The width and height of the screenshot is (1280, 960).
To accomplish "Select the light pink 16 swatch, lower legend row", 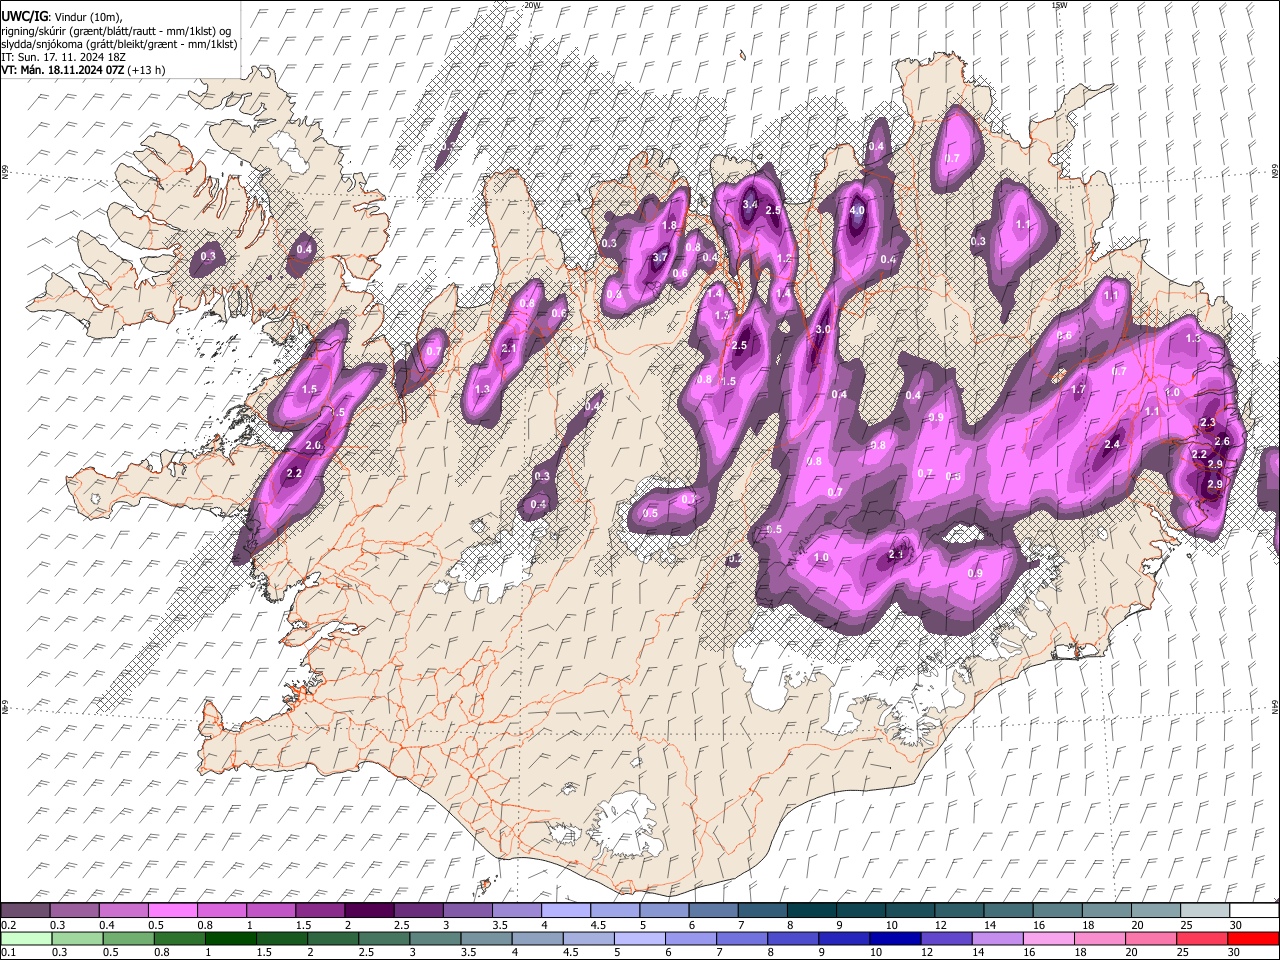I will [1048, 938].
